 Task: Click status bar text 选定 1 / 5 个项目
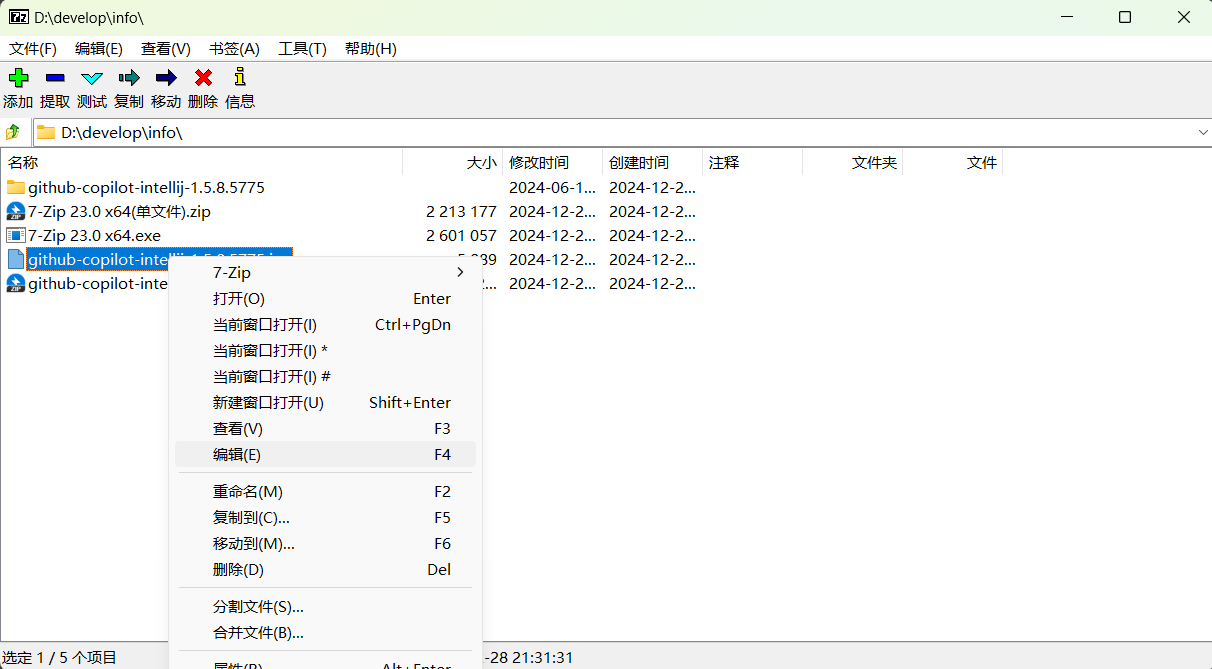pyautogui.click(x=60, y=657)
